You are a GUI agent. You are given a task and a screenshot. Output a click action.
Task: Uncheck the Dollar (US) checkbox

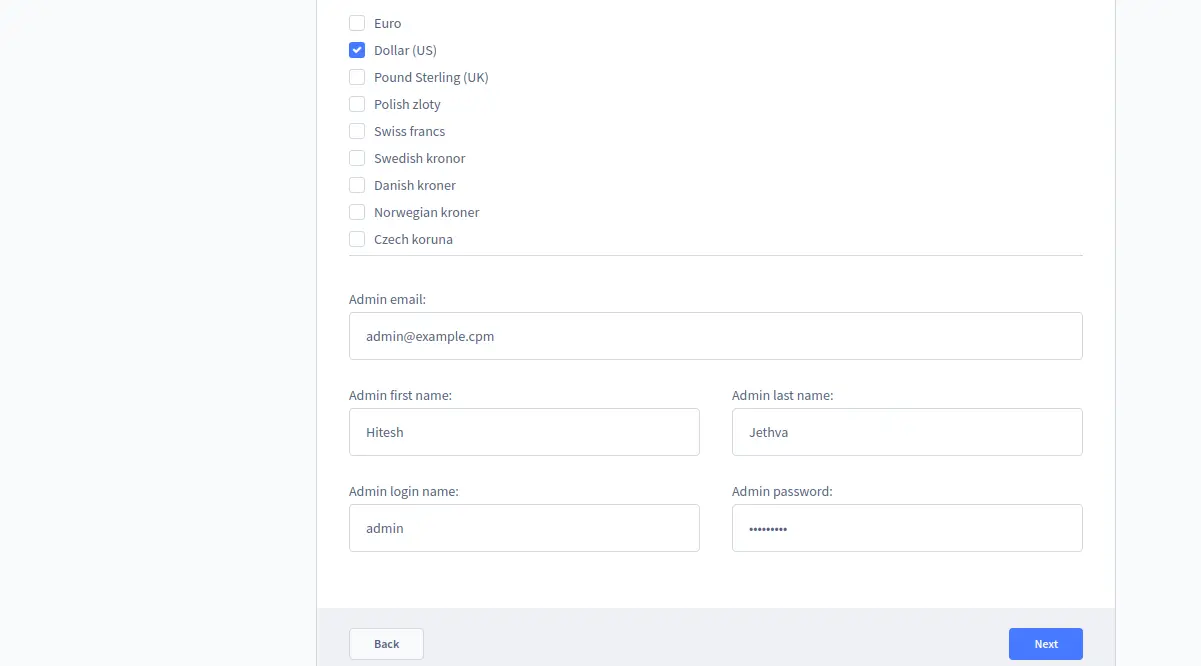click(357, 50)
